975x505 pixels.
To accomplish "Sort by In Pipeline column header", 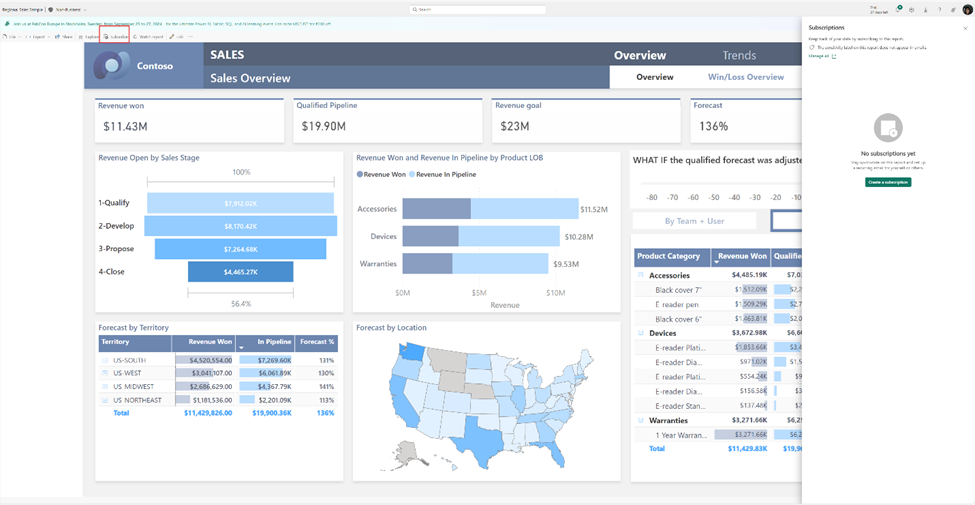I will click(266, 341).
